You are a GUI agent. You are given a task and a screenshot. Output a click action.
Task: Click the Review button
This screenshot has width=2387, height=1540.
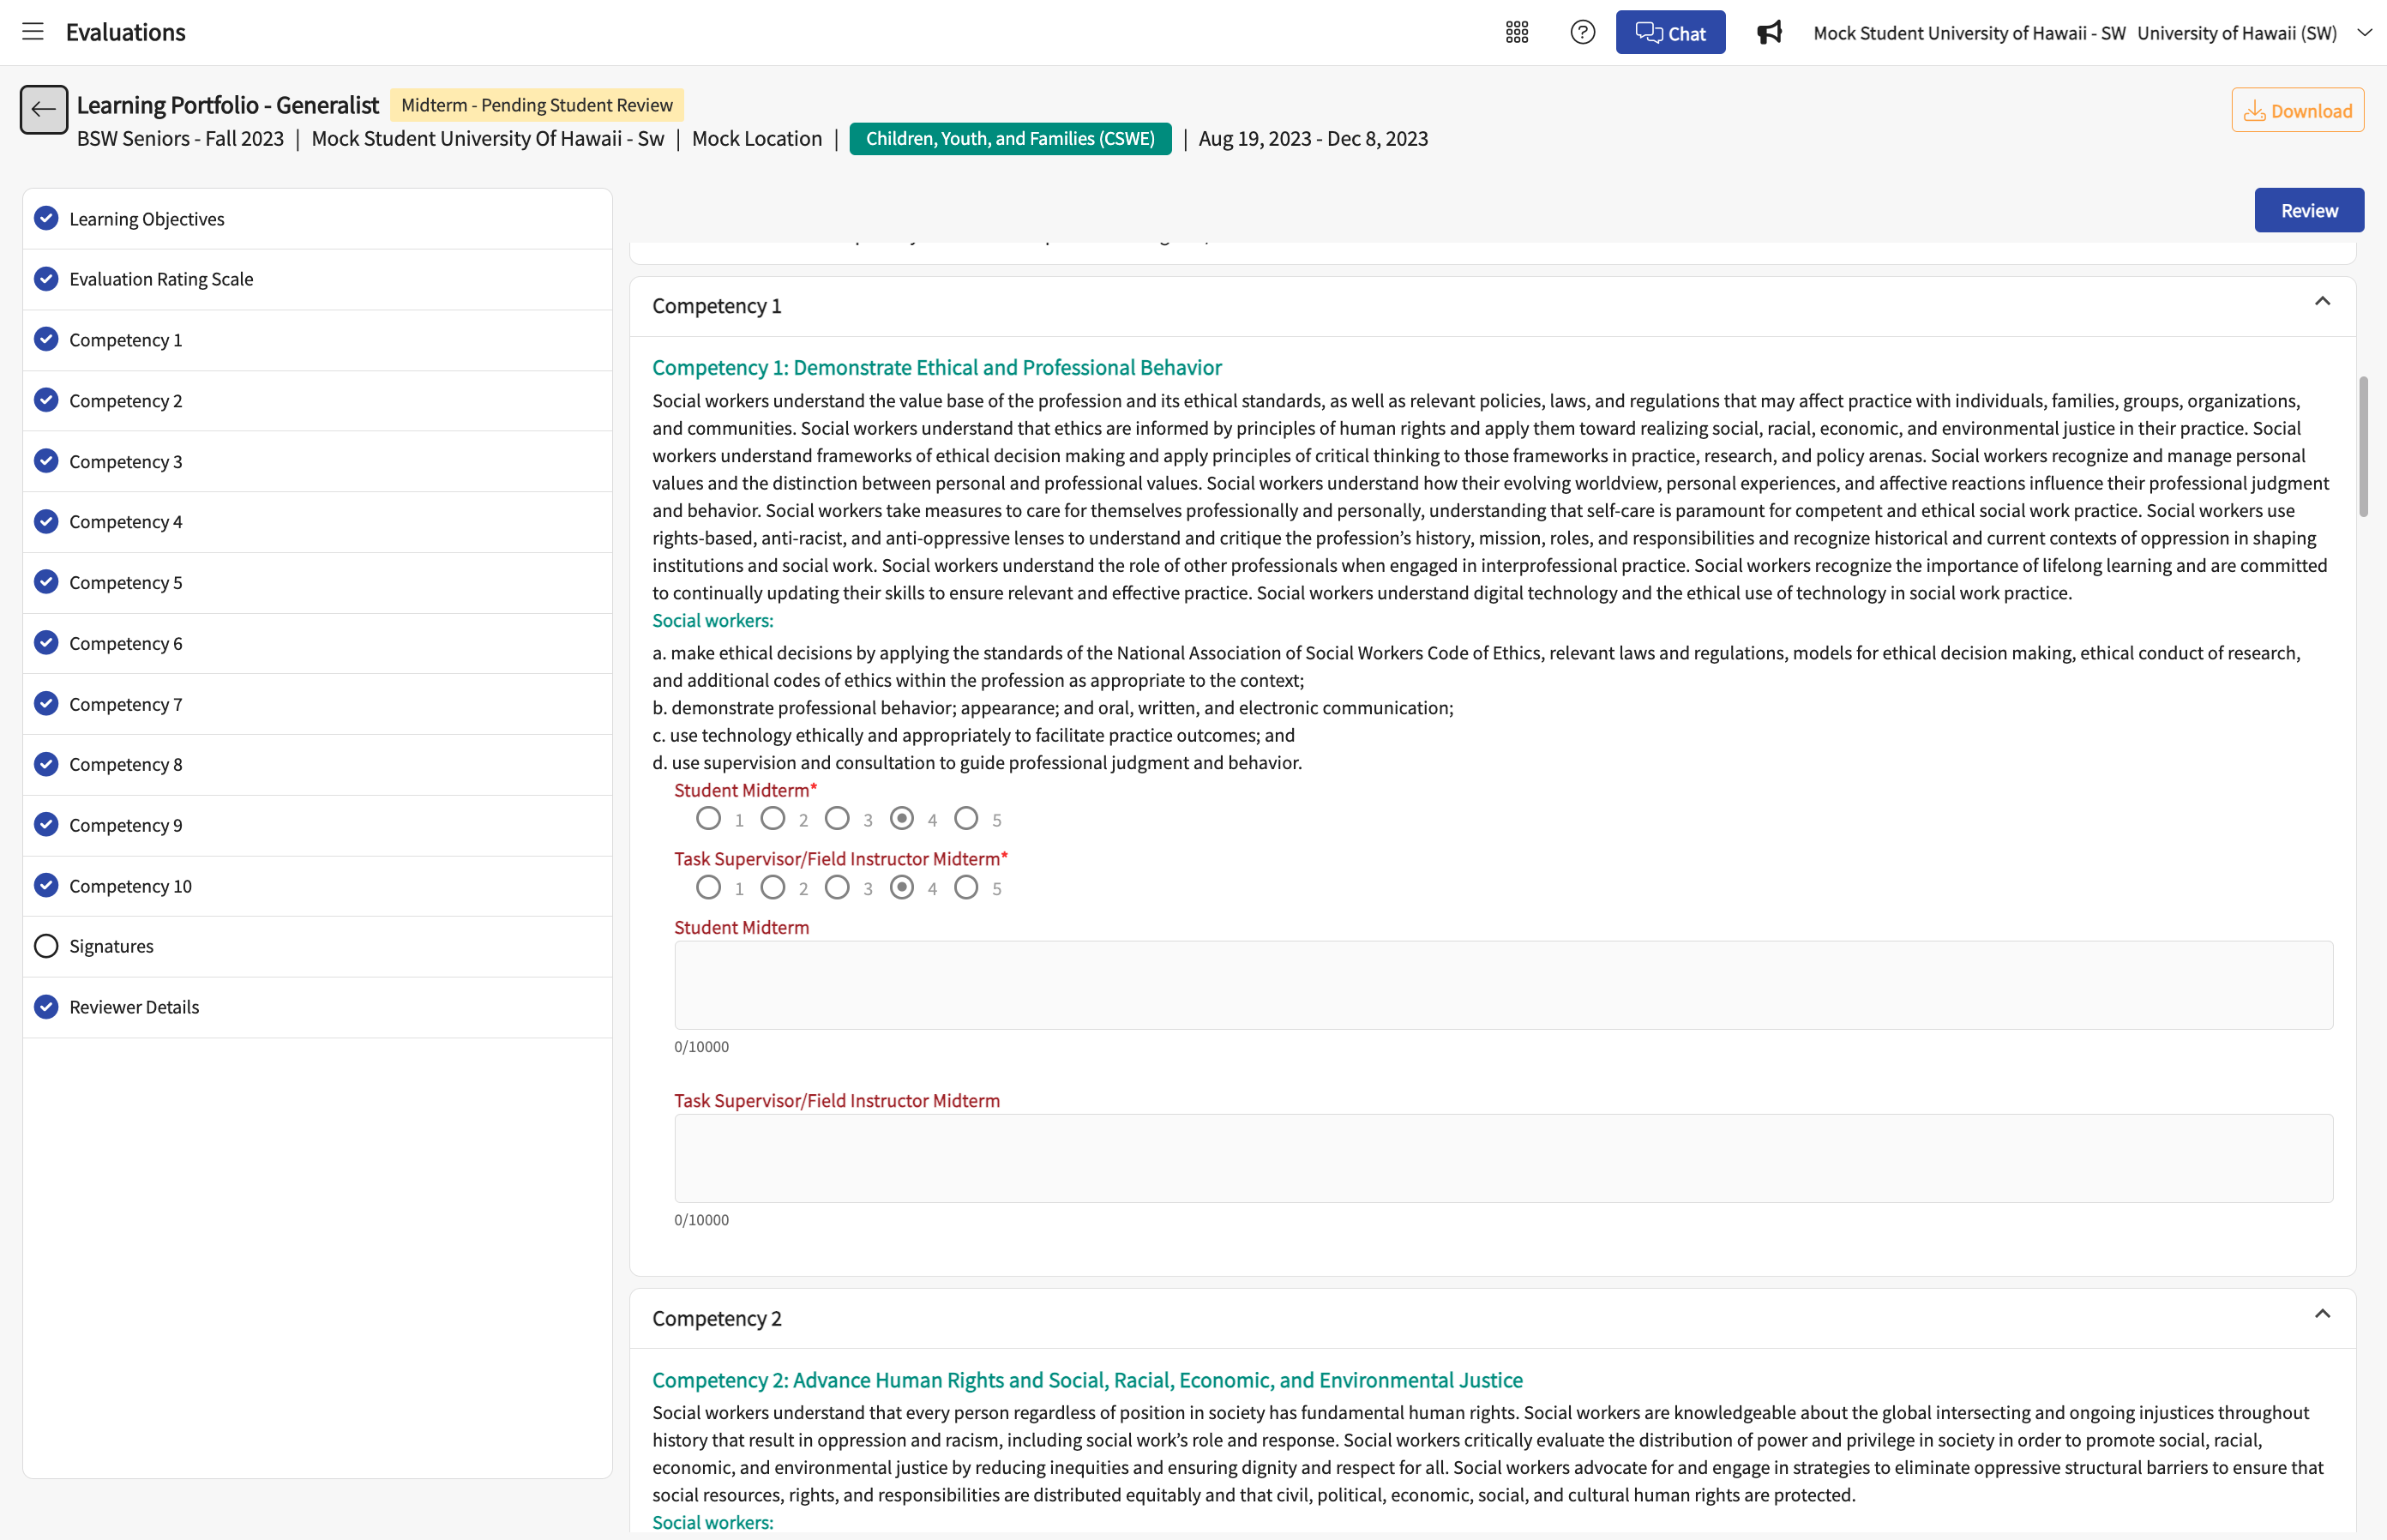[2309, 210]
